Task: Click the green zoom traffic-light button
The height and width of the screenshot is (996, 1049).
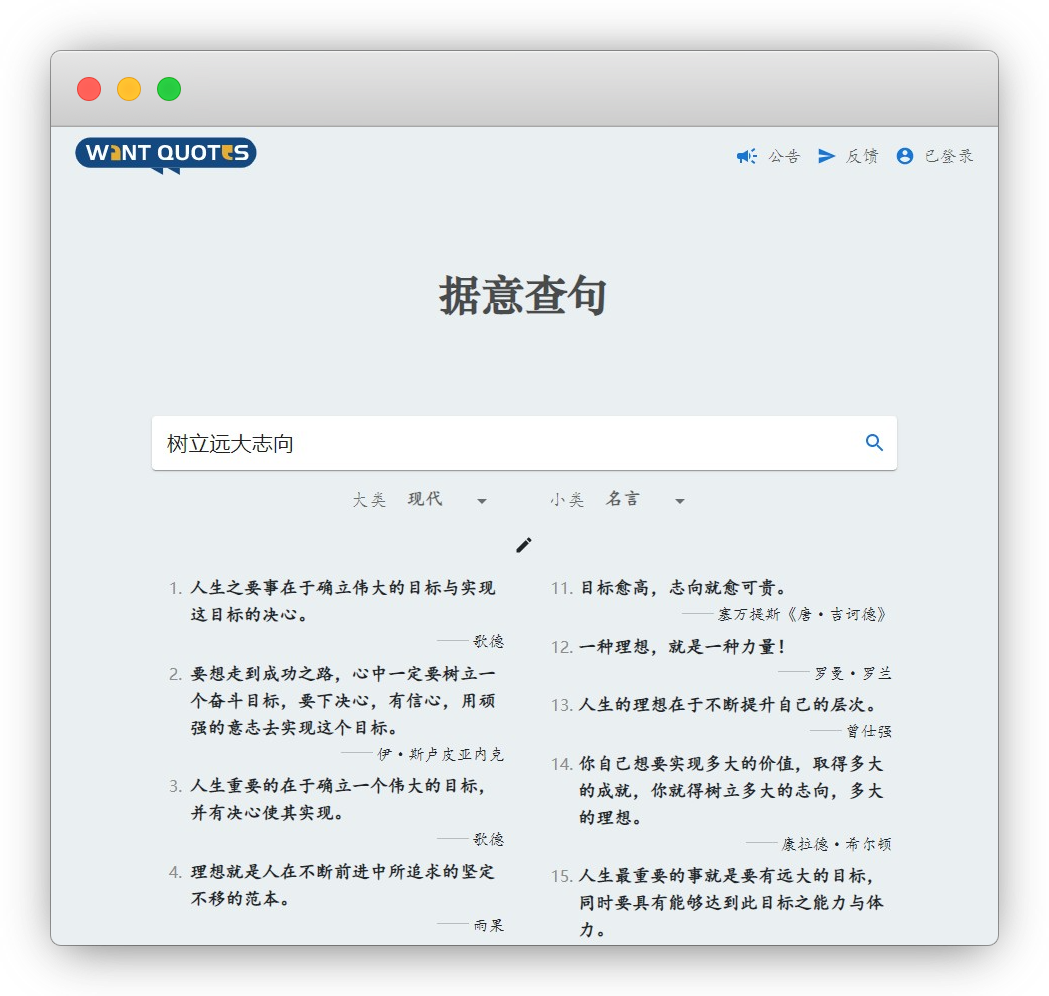Action: pyautogui.click(x=169, y=88)
